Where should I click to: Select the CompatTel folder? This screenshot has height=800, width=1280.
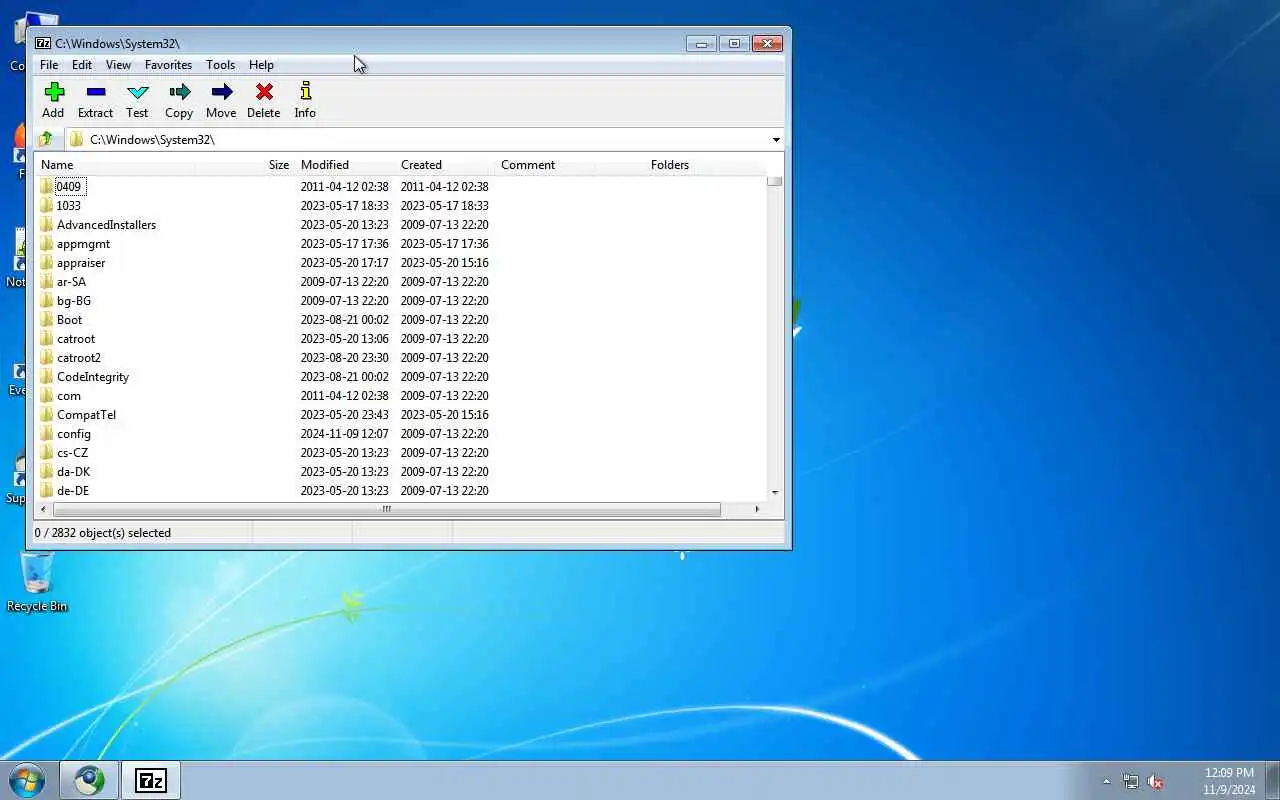click(86, 414)
